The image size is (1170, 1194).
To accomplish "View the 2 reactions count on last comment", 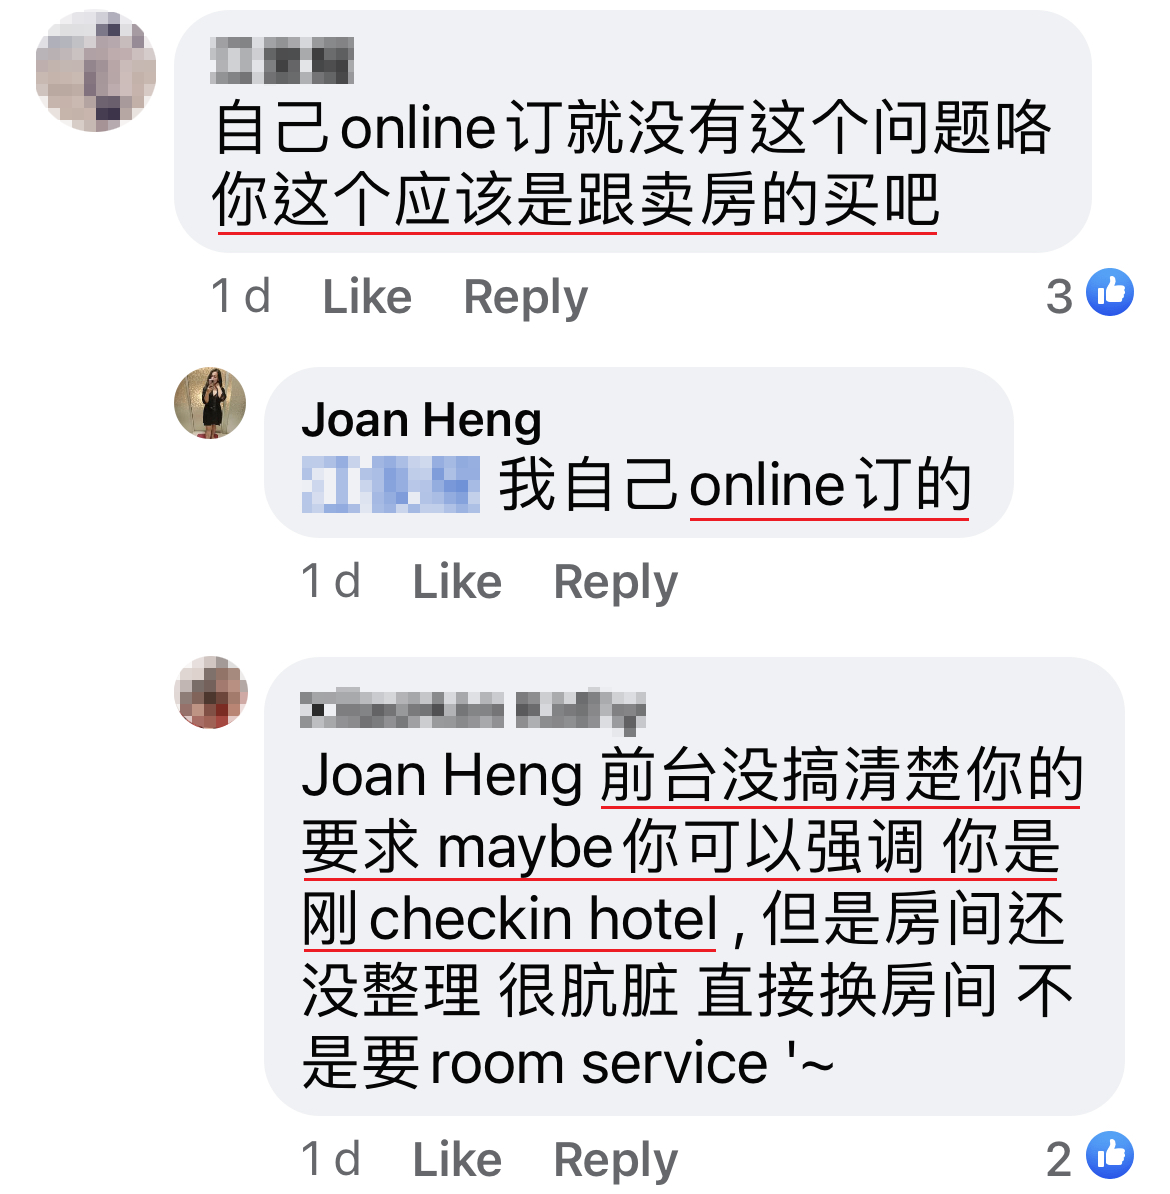I will 1059,1159.
